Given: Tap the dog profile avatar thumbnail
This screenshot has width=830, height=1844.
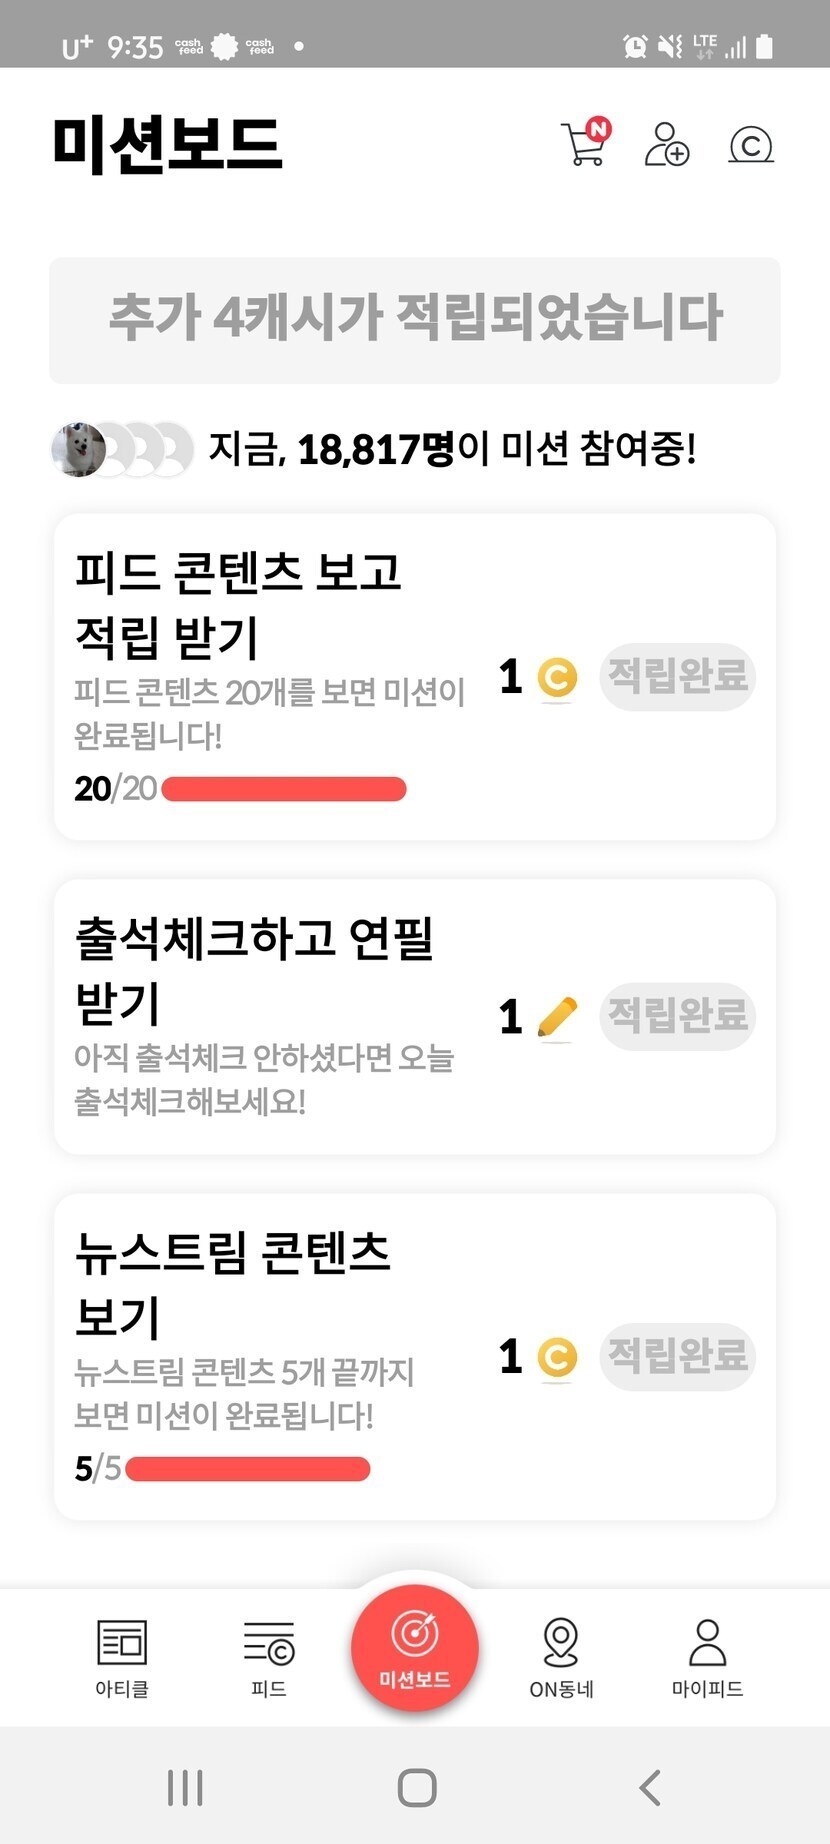Looking at the screenshot, I should (x=79, y=450).
